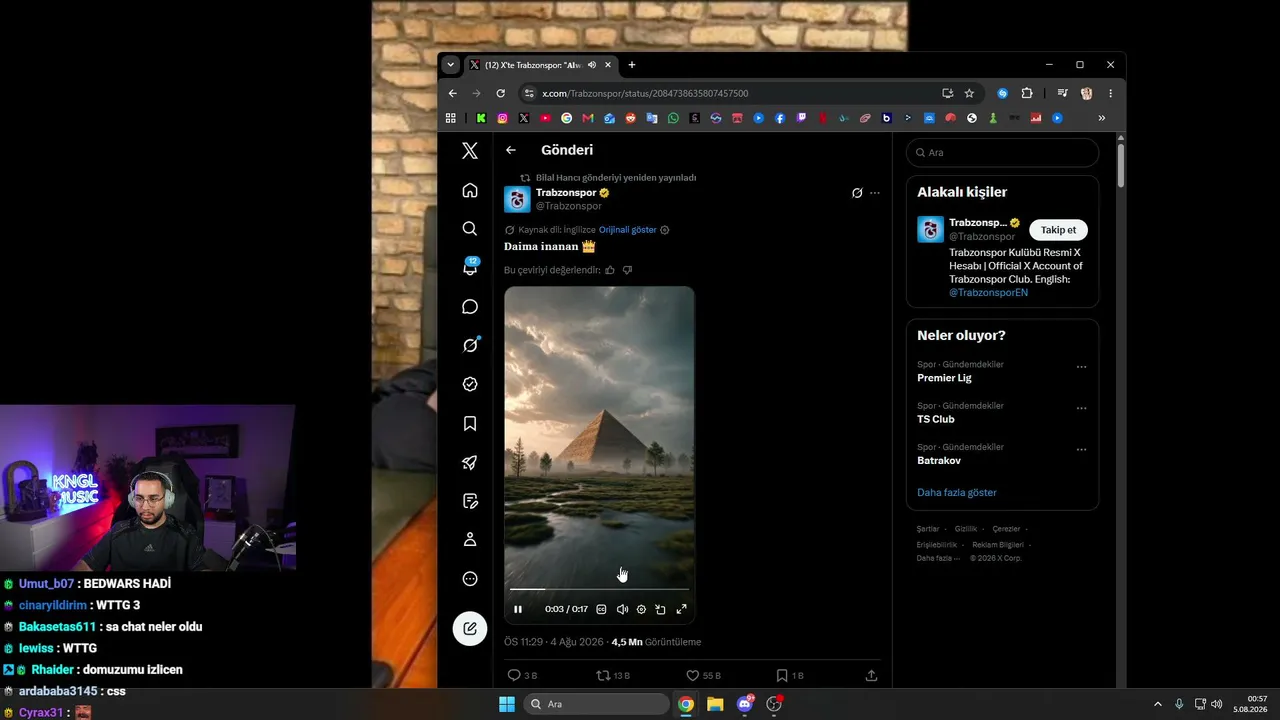Open options menu for Batrakov trend
The height and width of the screenshot is (720, 1280).
pyautogui.click(x=1081, y=450)
